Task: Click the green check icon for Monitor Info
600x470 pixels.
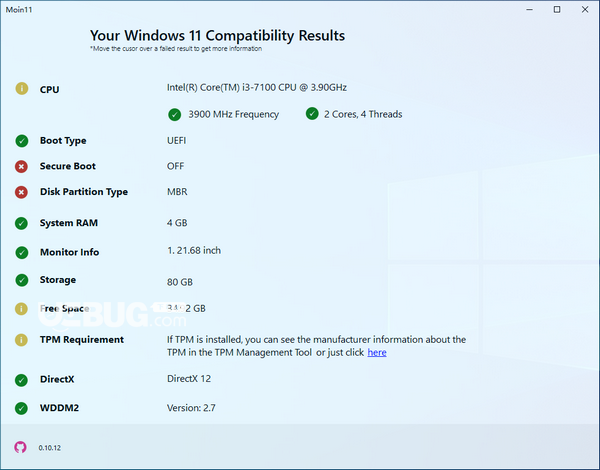Action: coord(22,253)
